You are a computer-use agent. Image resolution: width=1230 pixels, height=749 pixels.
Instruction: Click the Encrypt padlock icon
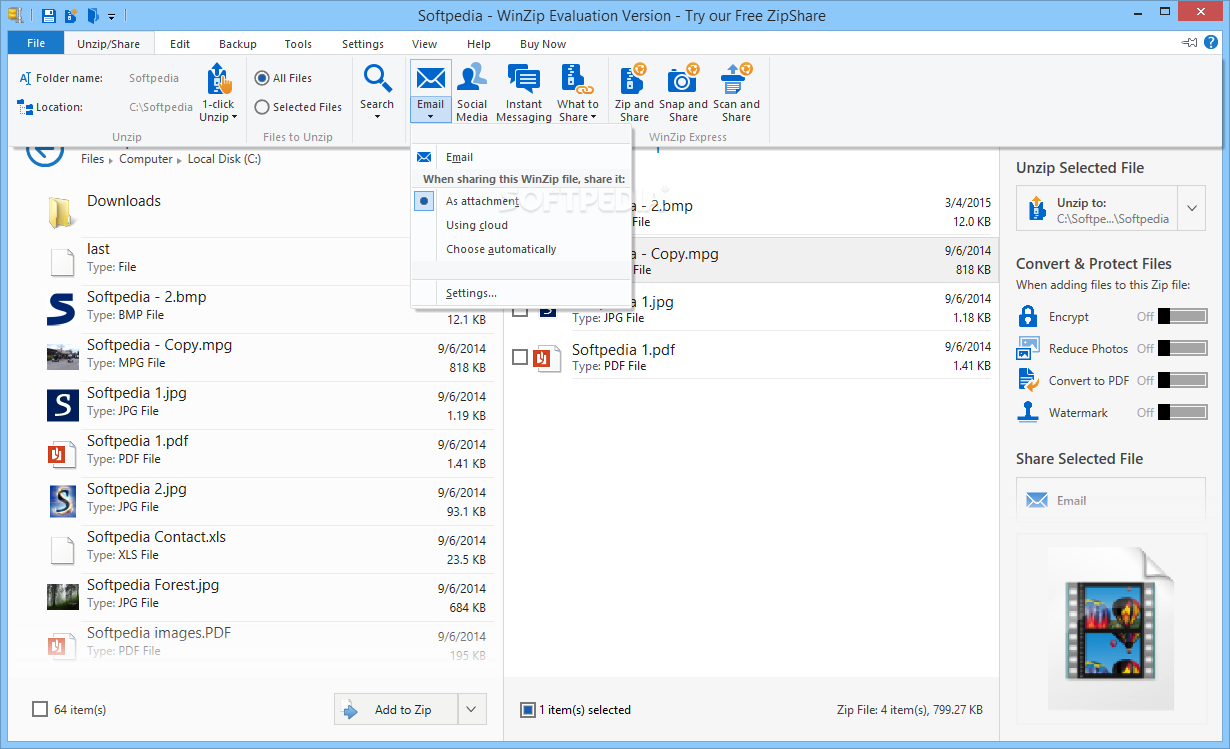[1028, 317]
